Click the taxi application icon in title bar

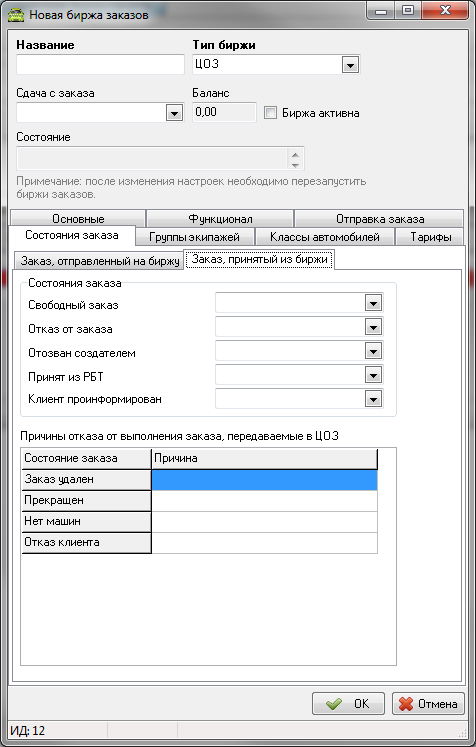tap(16, 14)
